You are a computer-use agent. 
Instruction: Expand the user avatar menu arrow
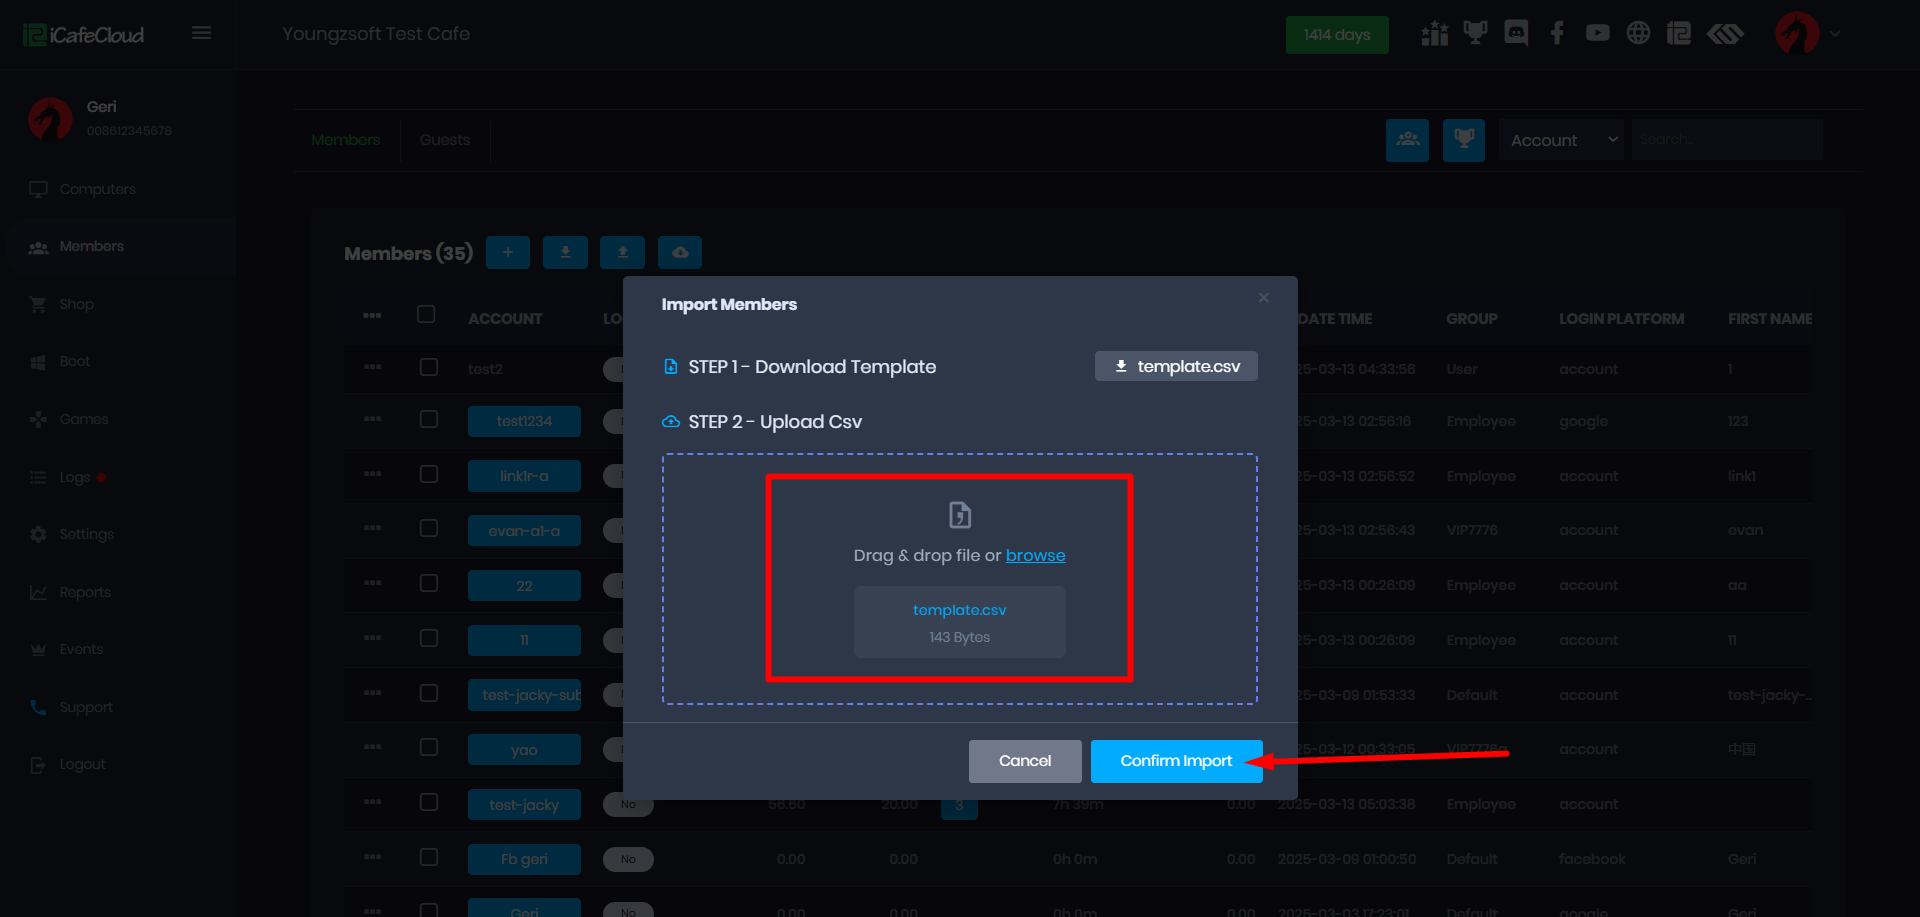pos(1835,34)
